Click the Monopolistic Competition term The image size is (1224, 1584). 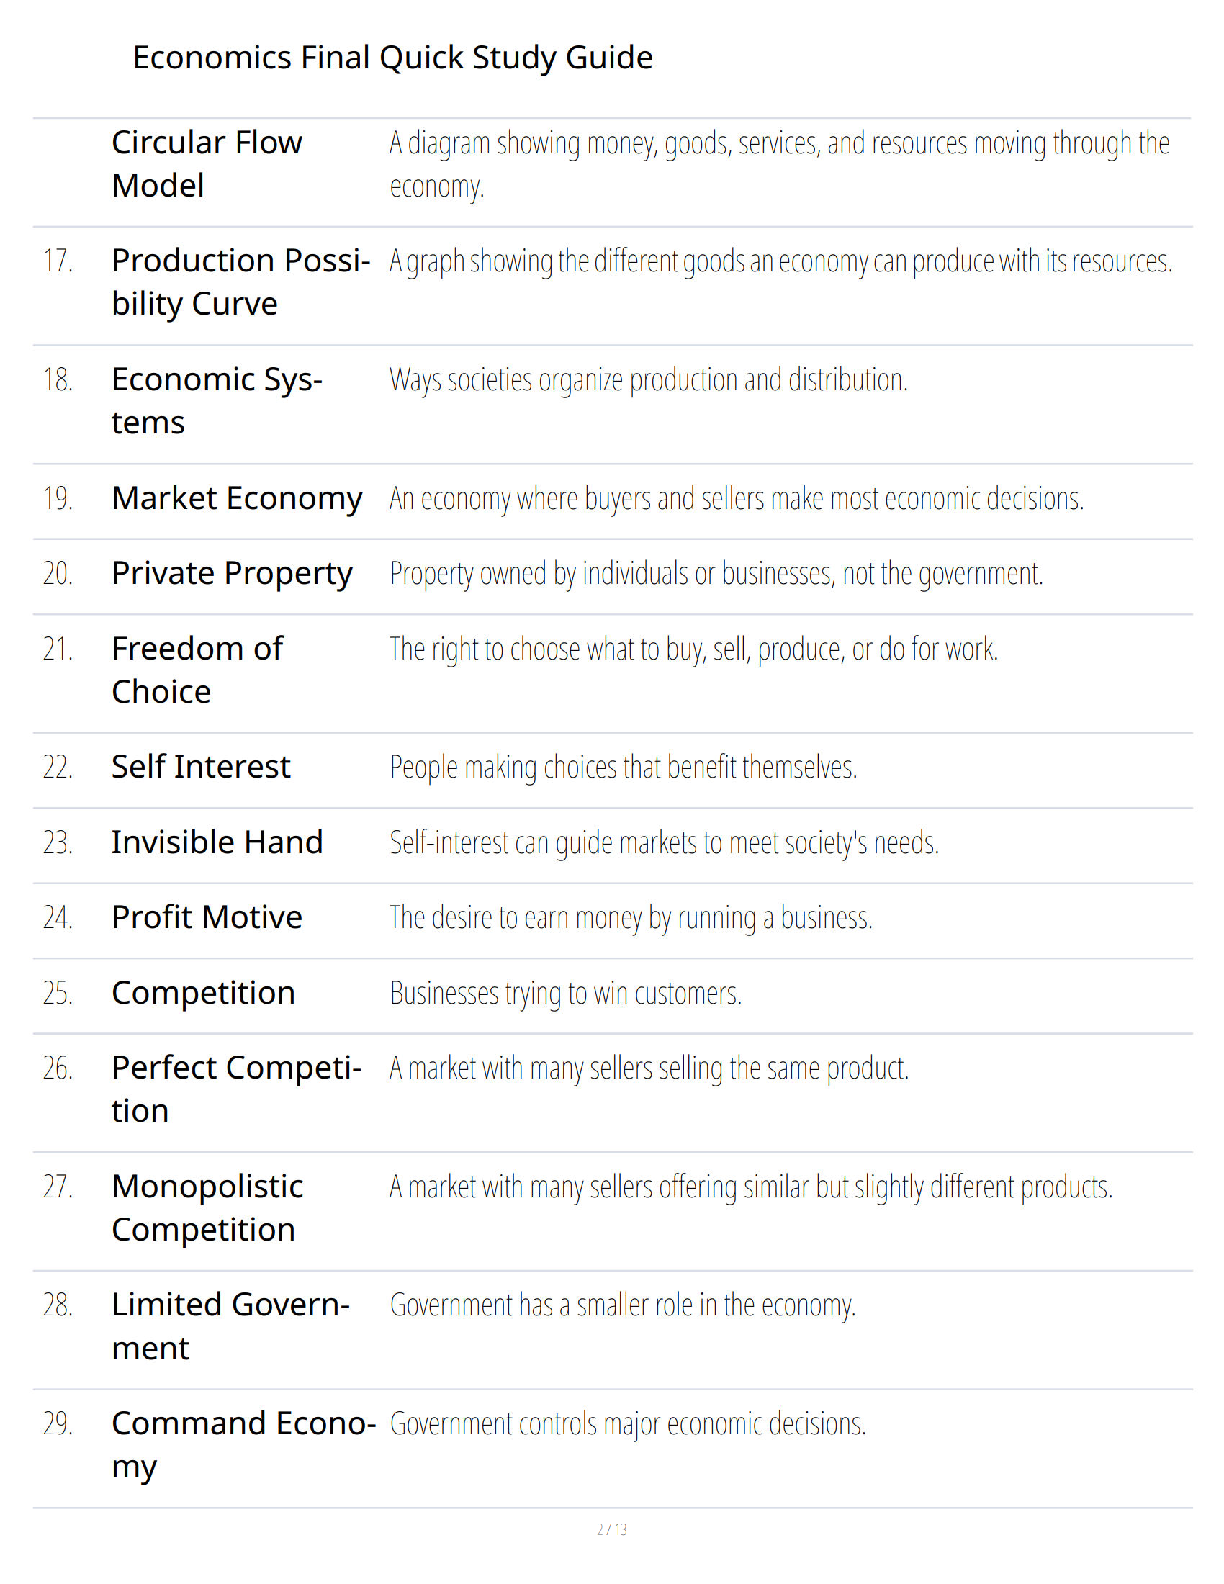click(208, 1208)
